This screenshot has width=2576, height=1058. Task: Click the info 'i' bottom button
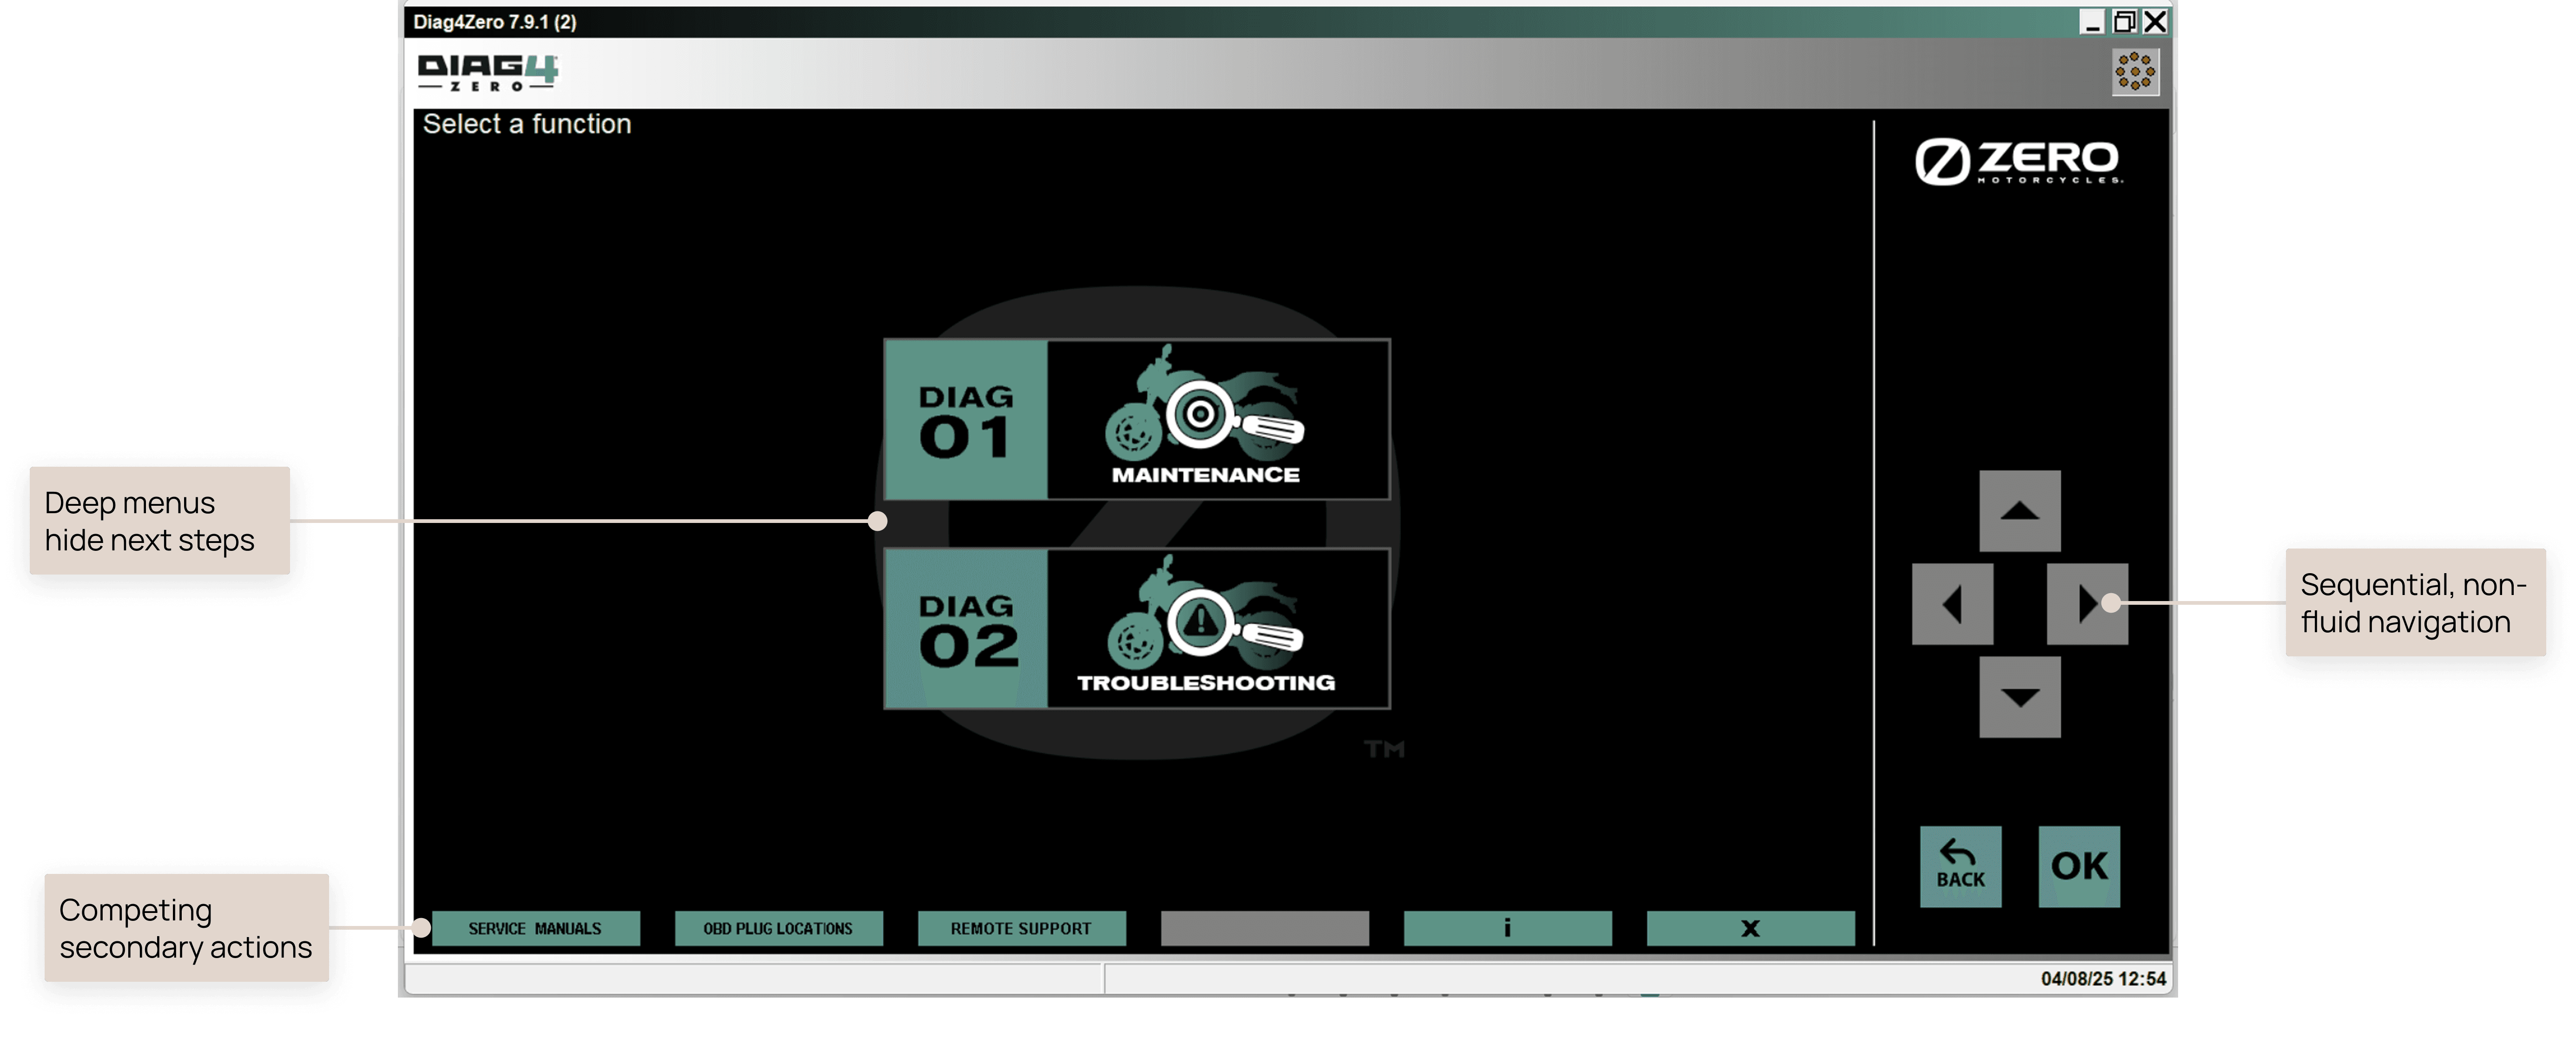pyautogui.click(x=1507, y=928)
